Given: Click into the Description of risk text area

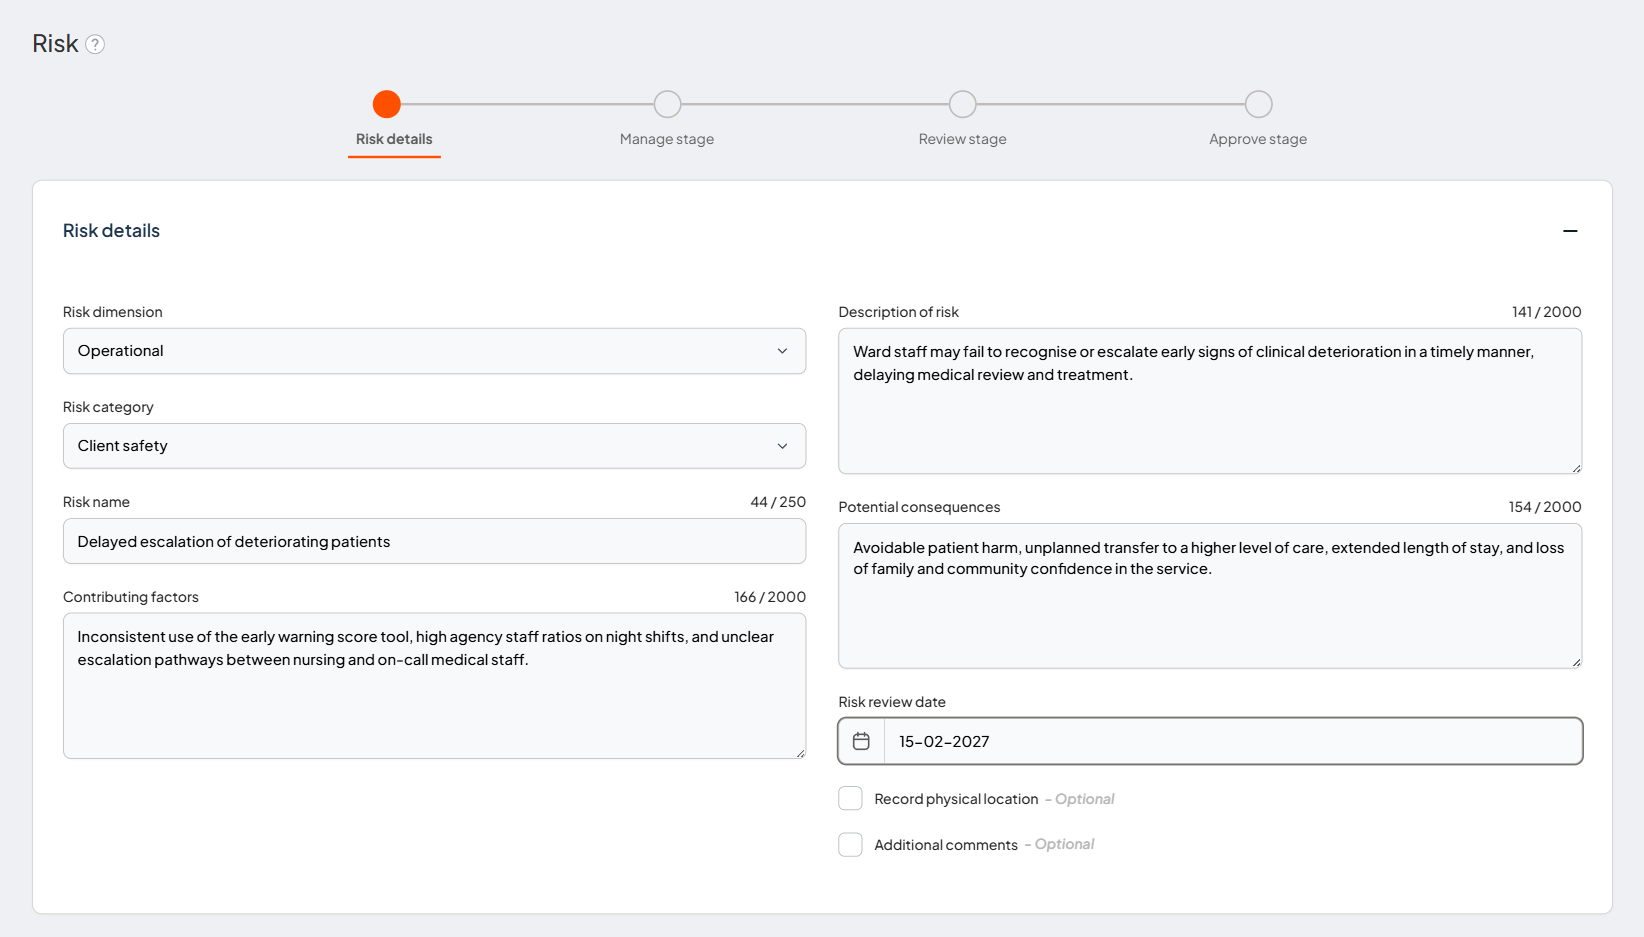Looking at the screenshot, I should click(x=1210, y=401).
